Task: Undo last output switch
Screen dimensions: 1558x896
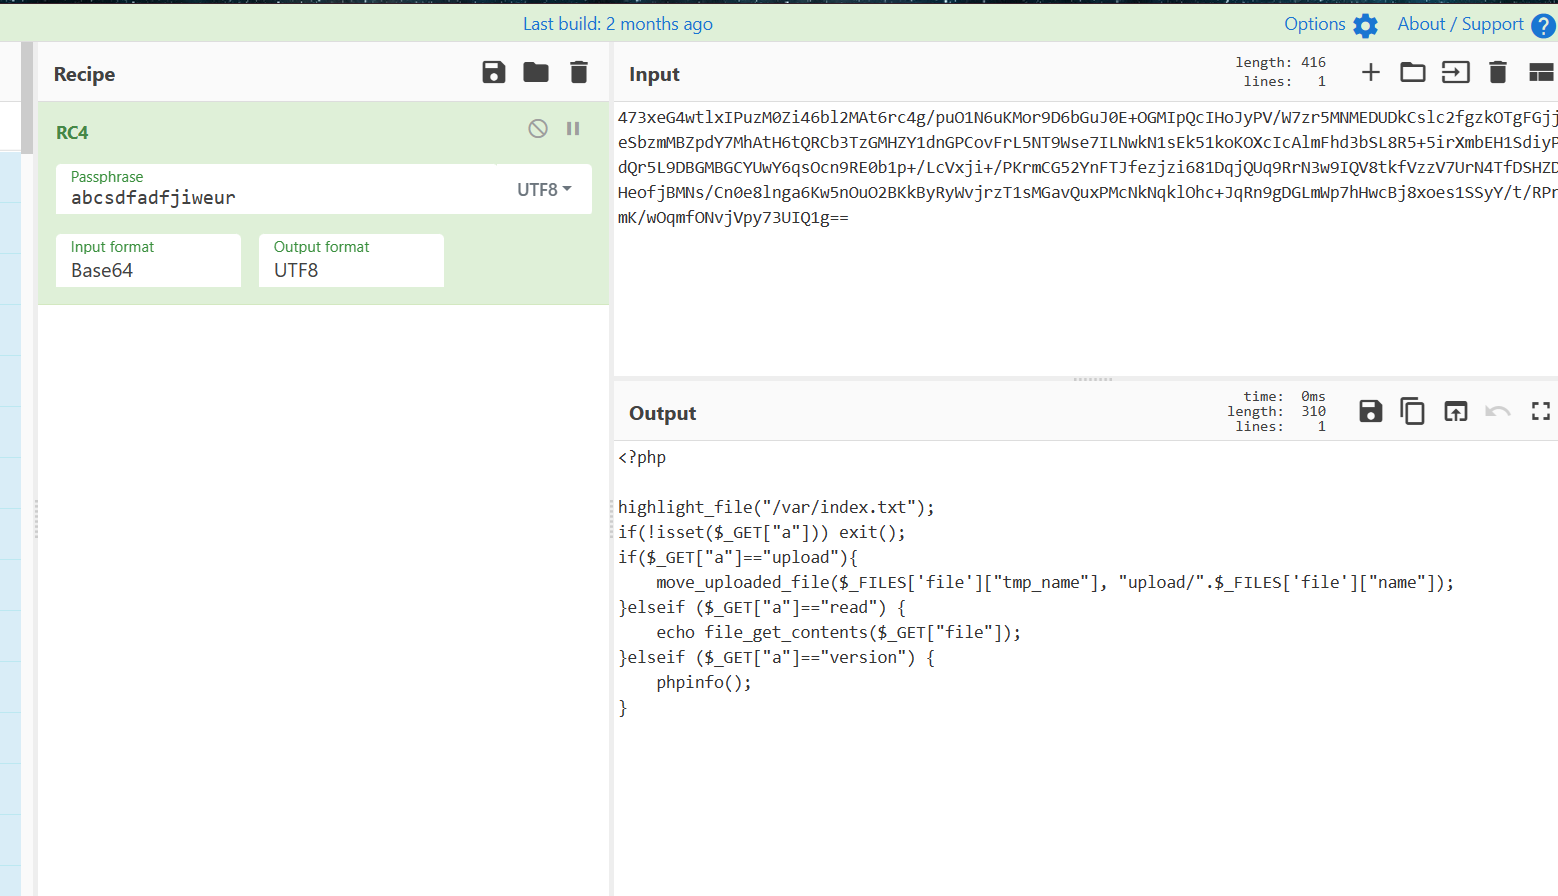Action: (1498, 411)
